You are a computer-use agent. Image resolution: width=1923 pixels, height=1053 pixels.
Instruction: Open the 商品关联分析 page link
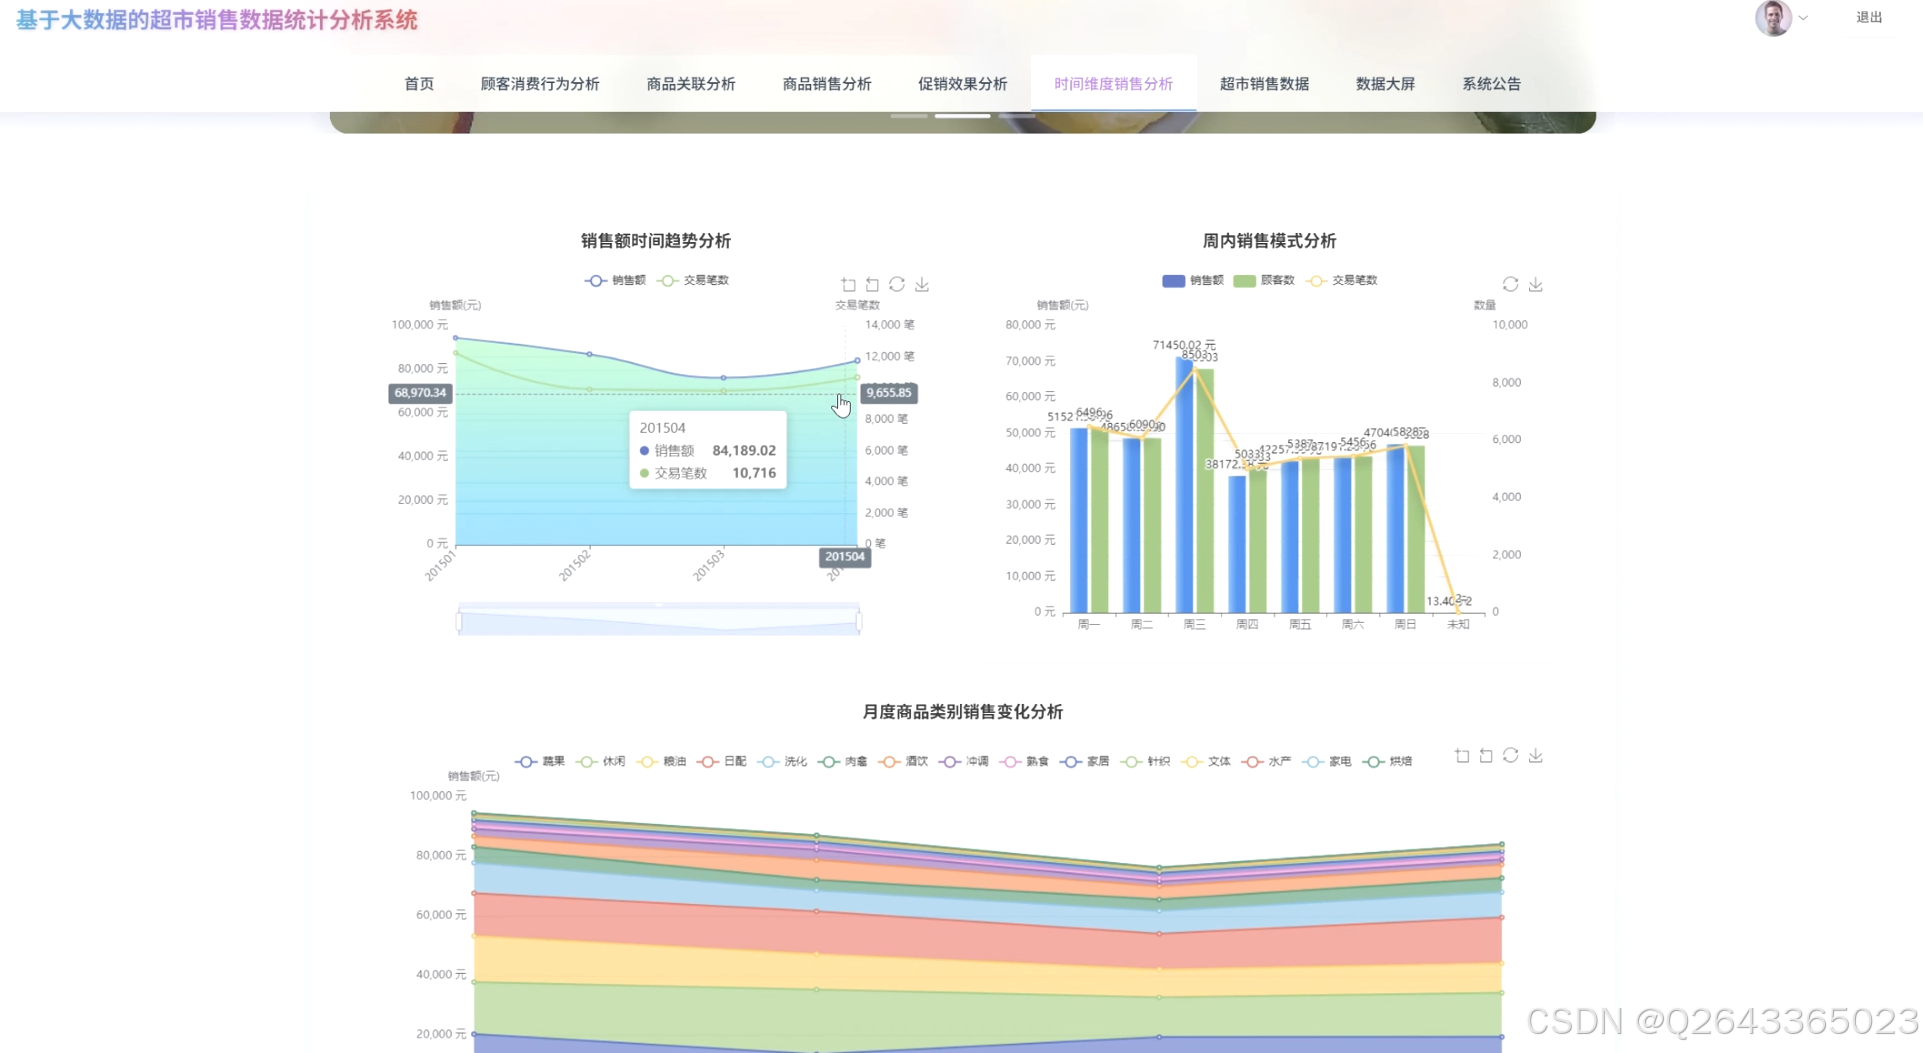690,84
